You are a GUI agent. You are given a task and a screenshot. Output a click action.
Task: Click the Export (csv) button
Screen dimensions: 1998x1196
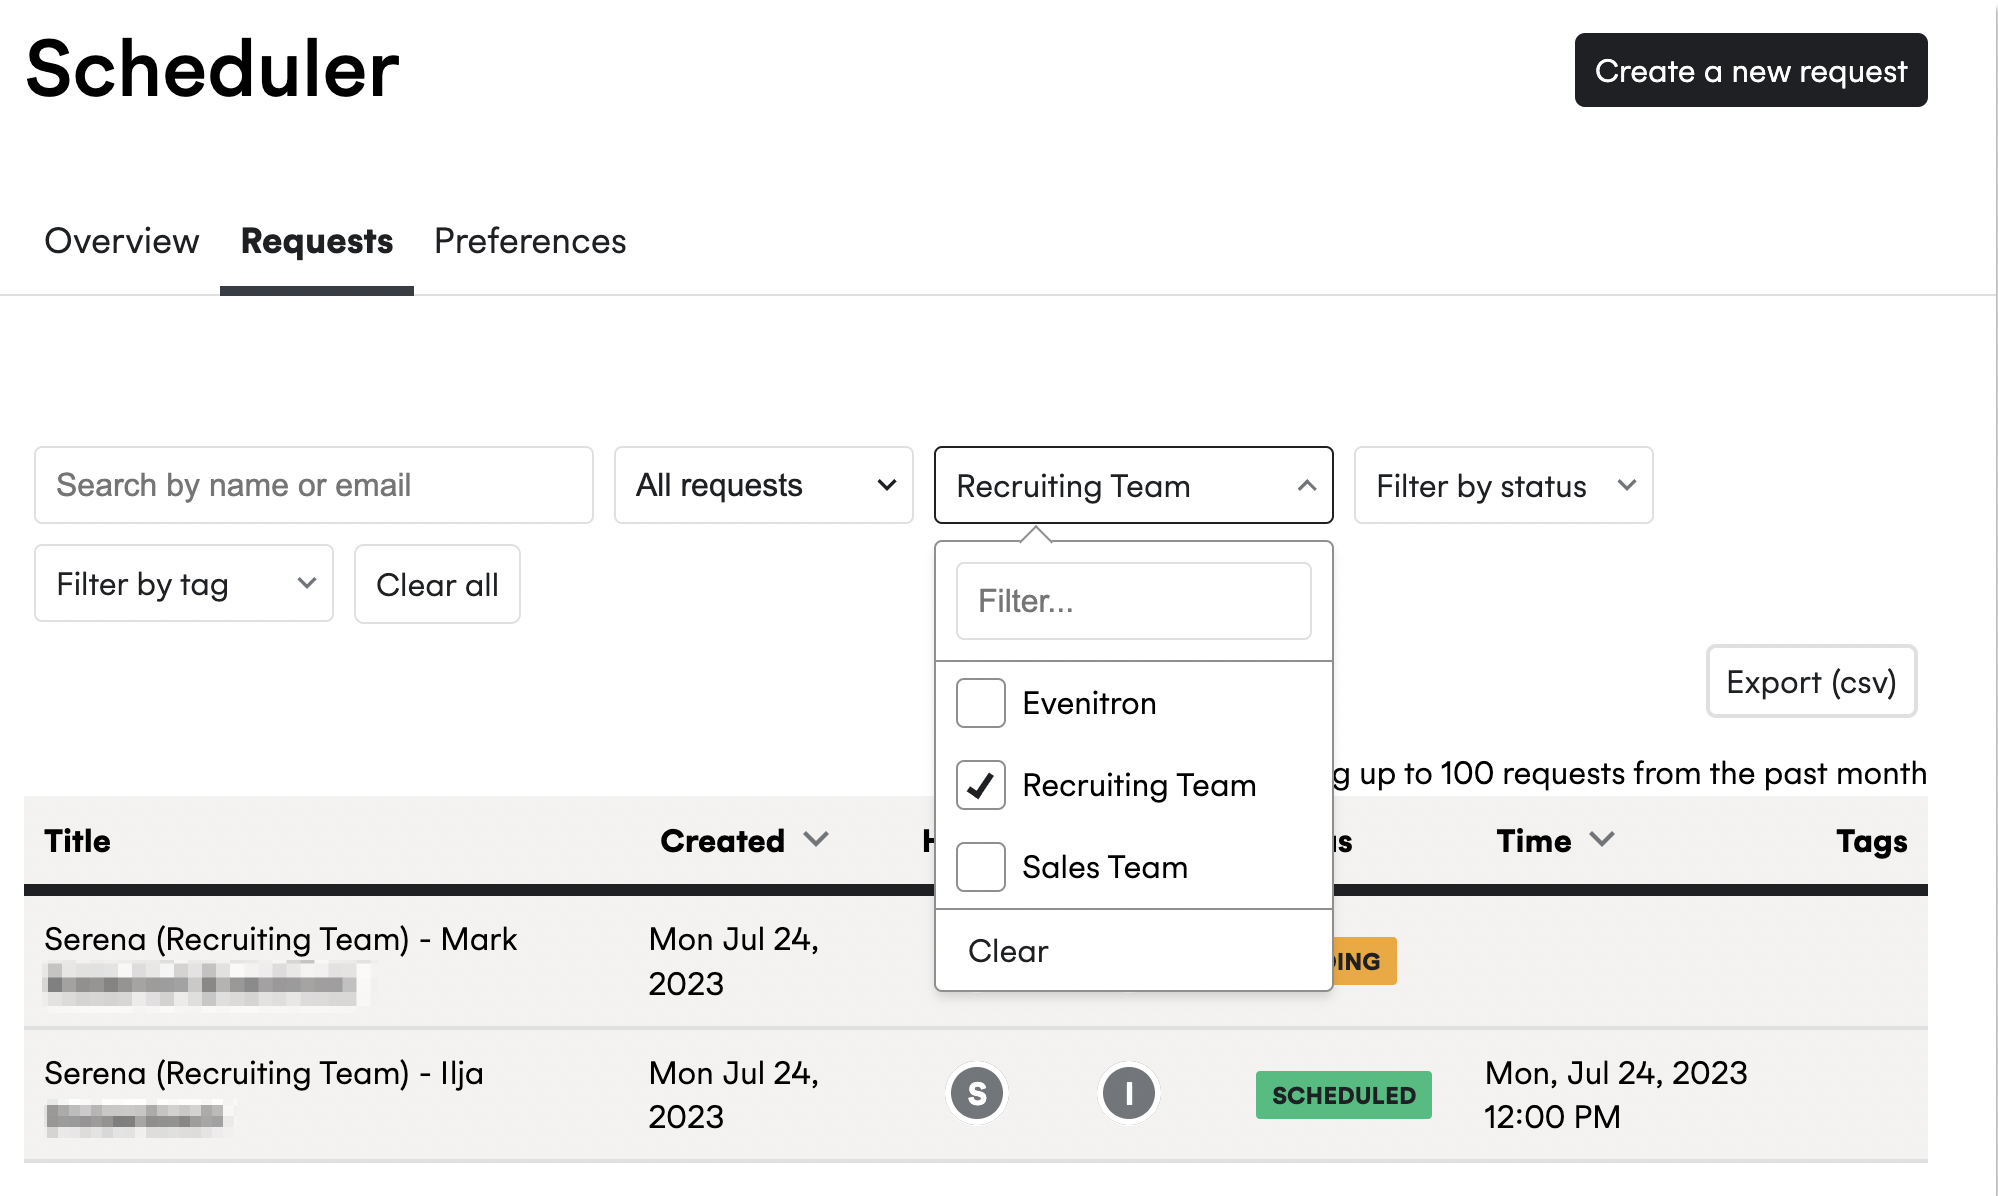(x=1811, y=682)
